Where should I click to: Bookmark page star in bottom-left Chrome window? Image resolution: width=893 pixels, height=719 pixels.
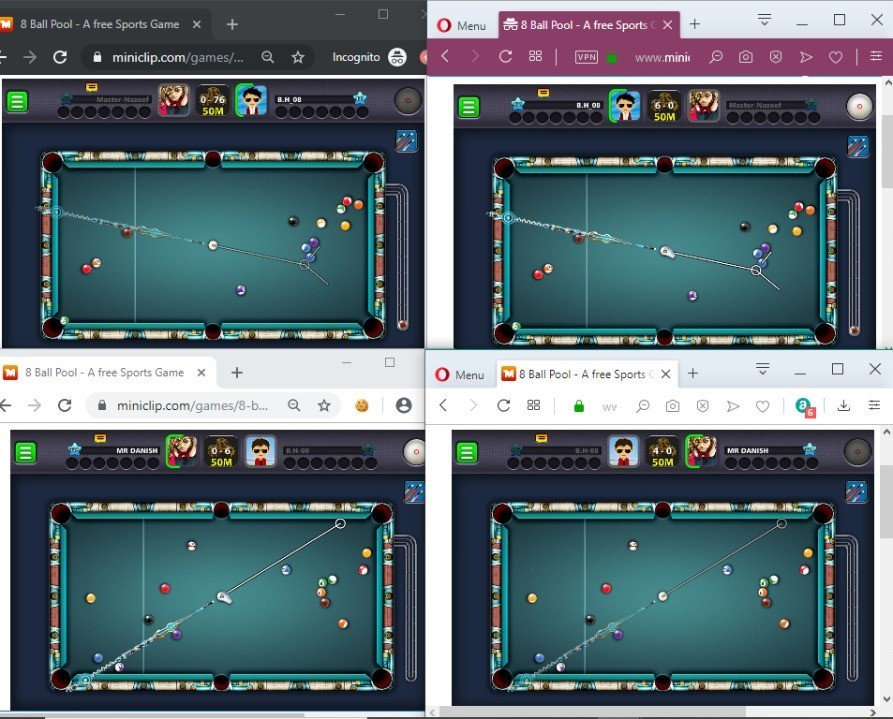tap(324, 405)
